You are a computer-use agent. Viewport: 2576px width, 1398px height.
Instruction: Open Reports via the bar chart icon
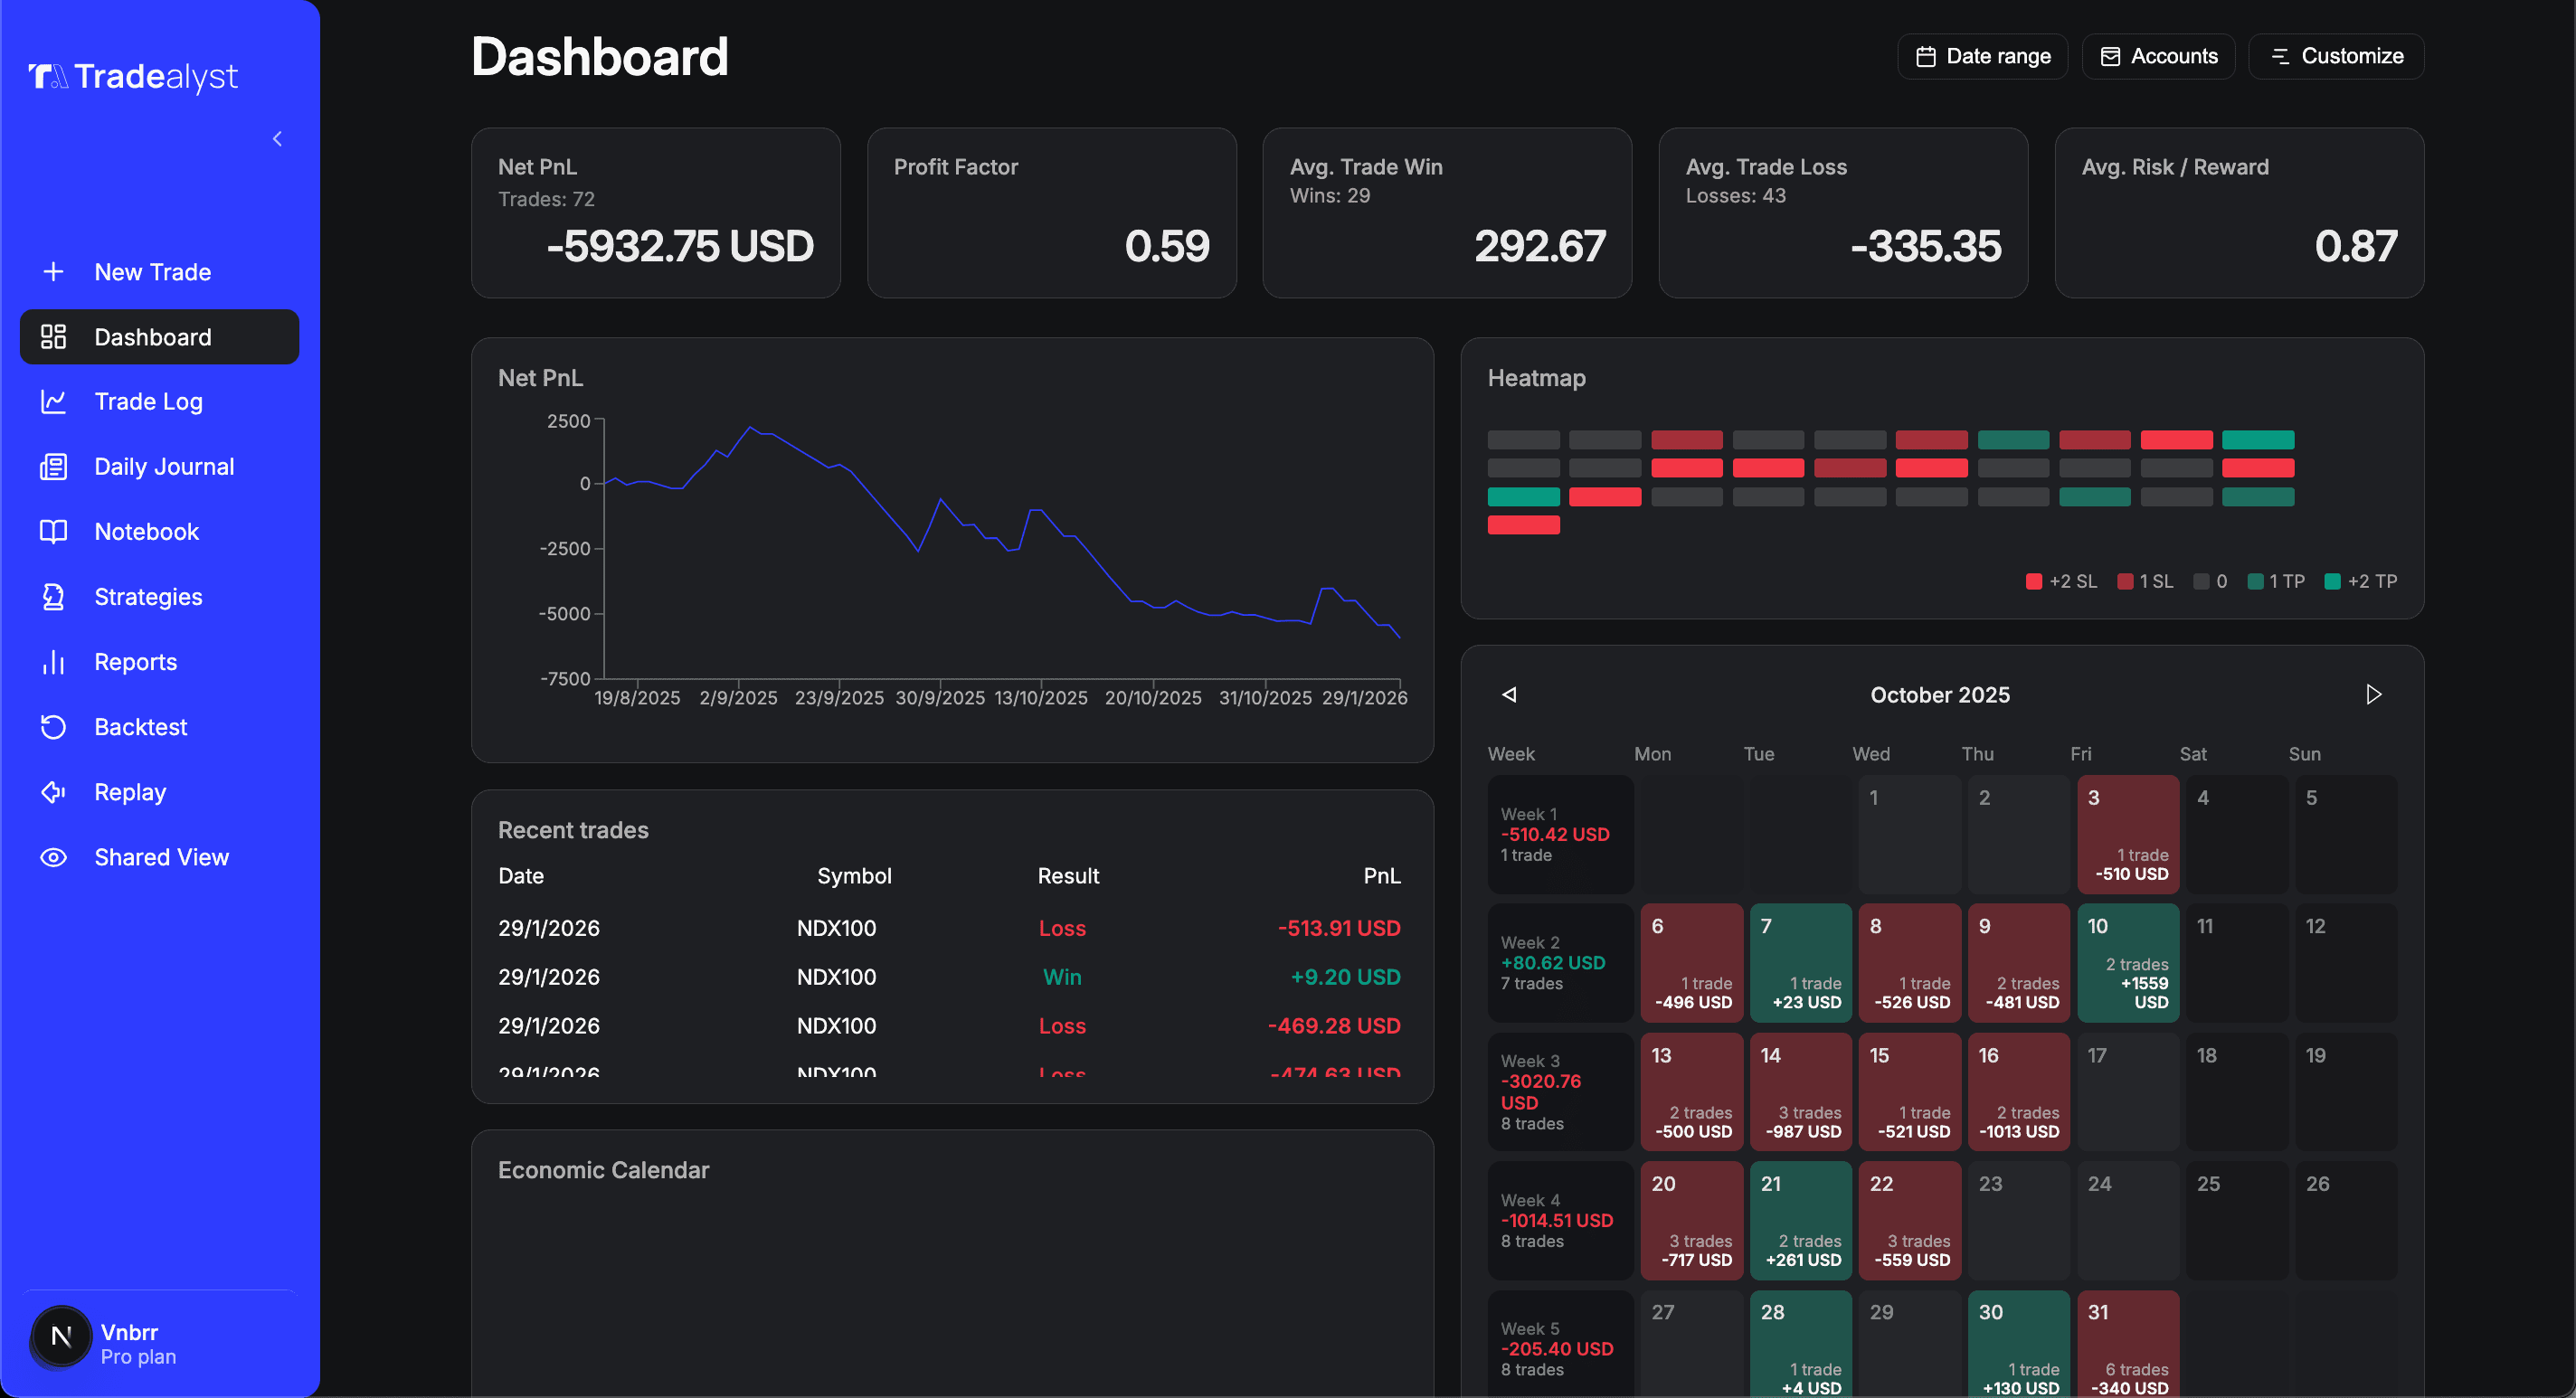53,661
